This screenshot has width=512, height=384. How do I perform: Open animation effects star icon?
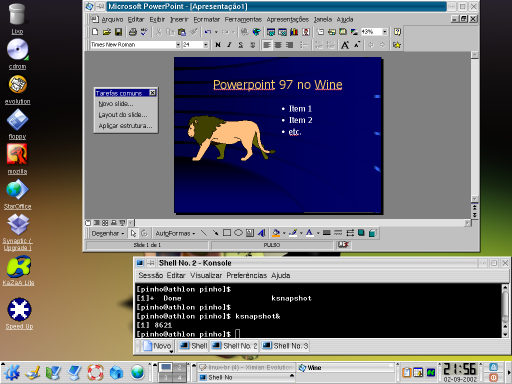click(397, 45)
